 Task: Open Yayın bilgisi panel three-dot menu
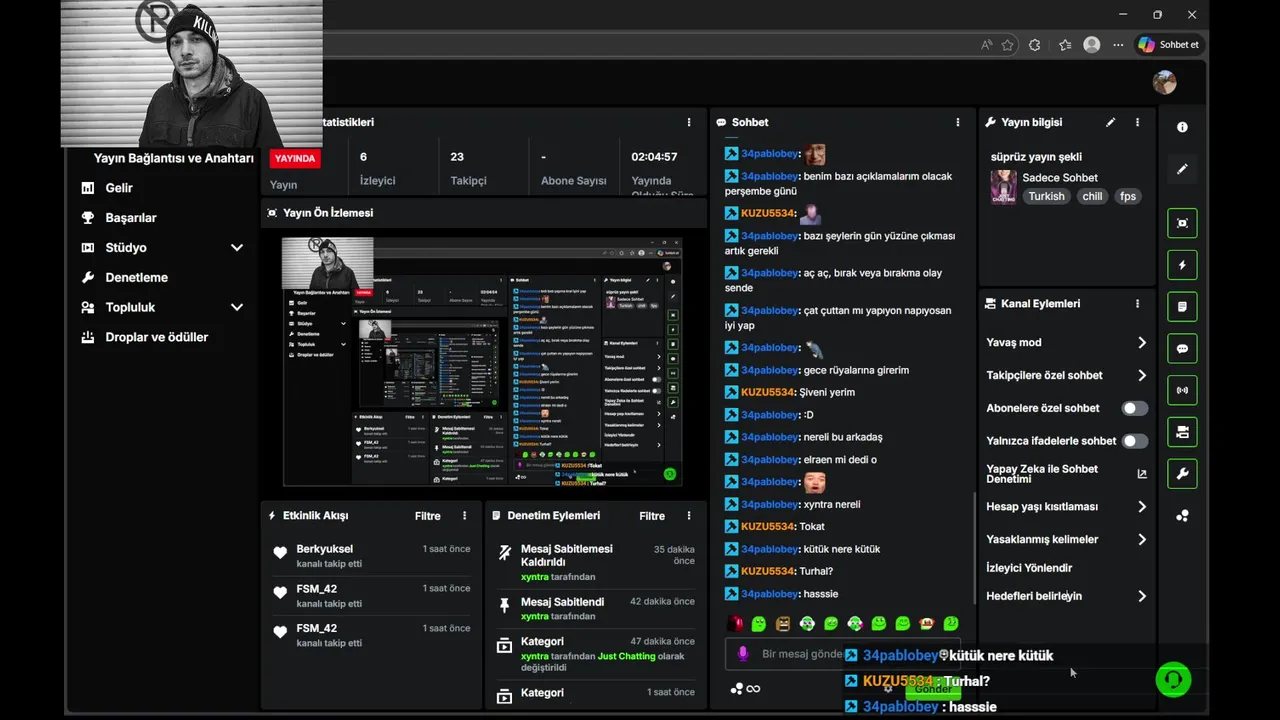(1137, 122)
